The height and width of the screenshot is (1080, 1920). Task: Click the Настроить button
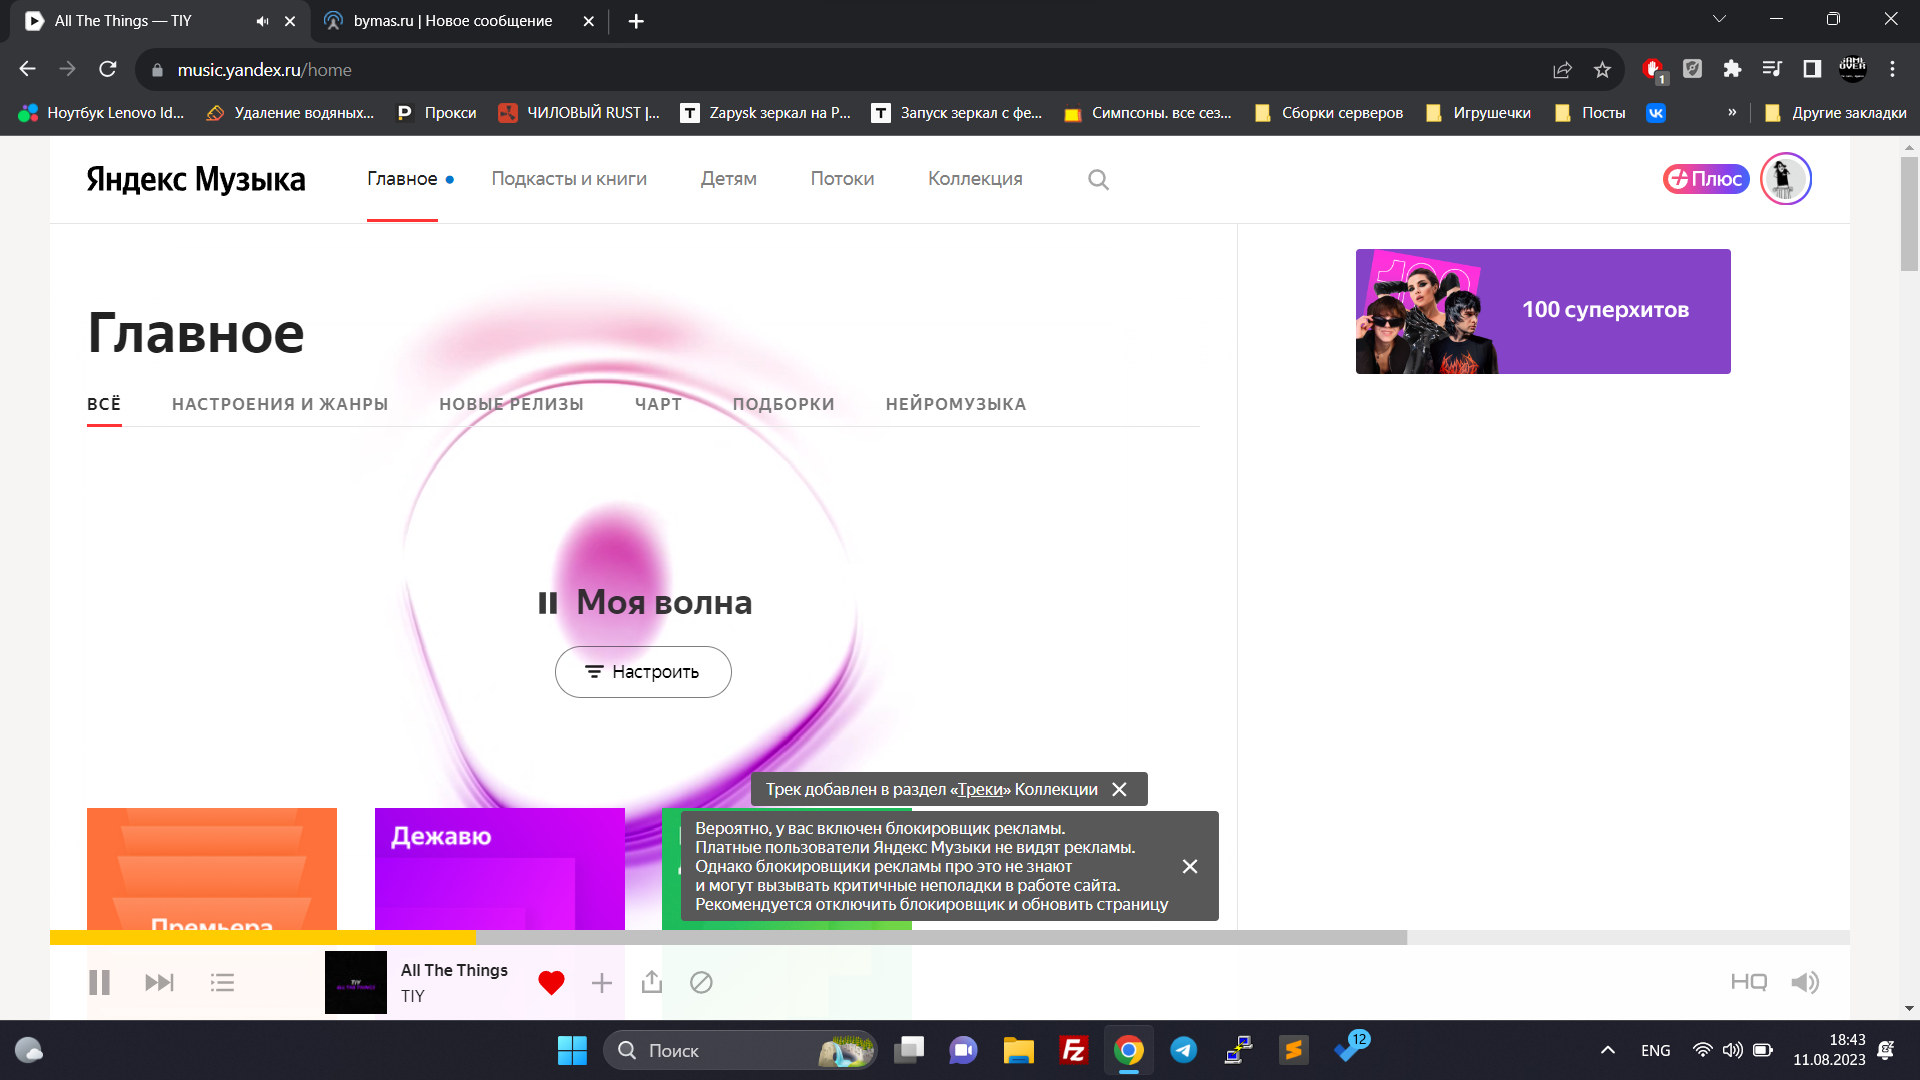coord(643,672)
